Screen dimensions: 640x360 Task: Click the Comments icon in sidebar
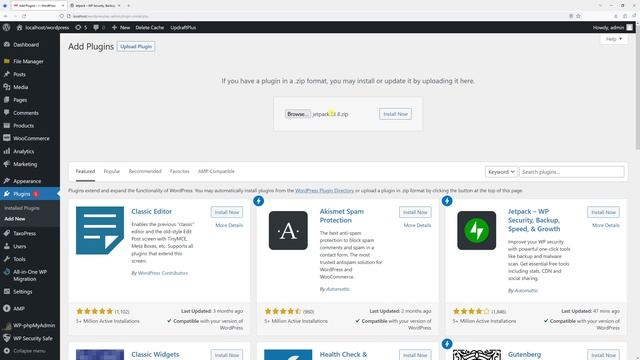click(x=7, y=113)
